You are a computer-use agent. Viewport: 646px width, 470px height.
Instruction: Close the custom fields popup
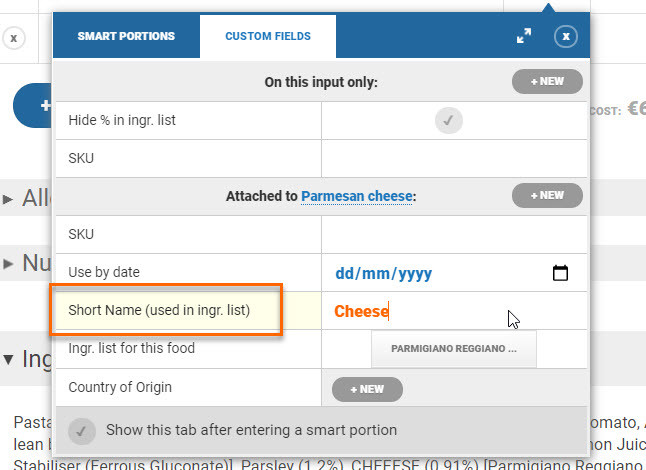(566, 36)
